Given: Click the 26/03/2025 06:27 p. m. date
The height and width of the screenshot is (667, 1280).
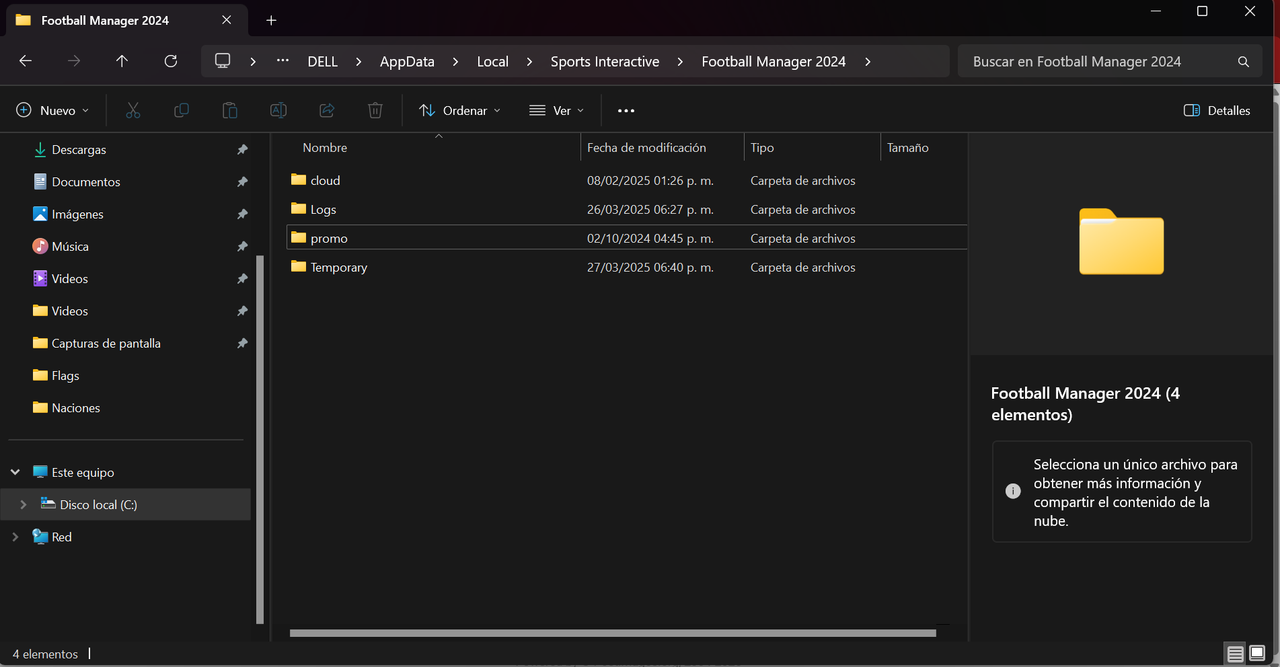Looking at the screenshot, I should 650,210.
